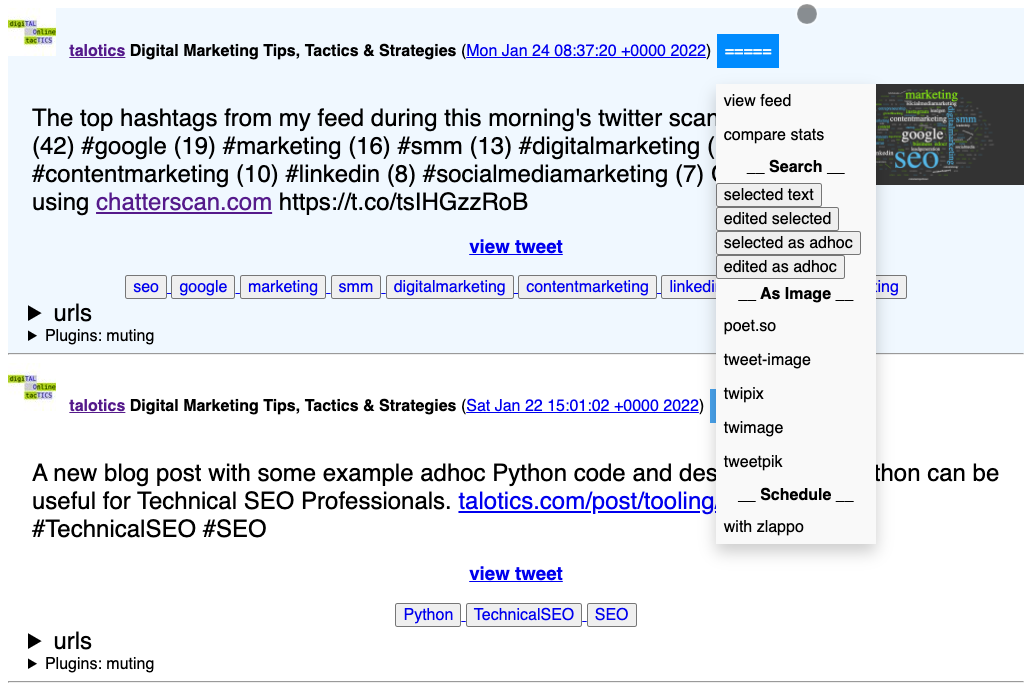
Task: Select 'with zlappo' schedule option
Action: pos(763,527)
